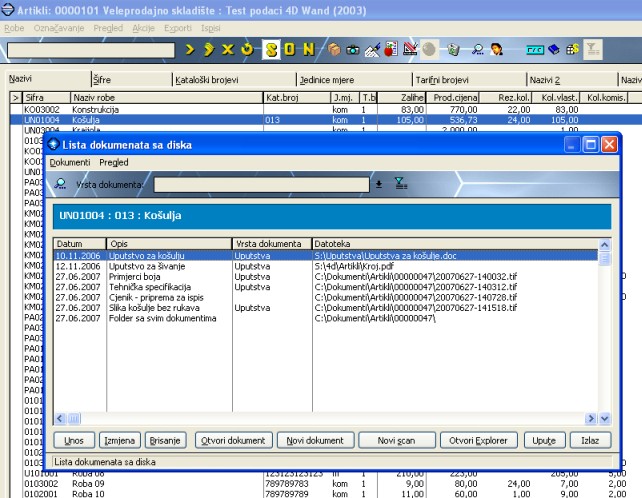Click the camera toolbar icon
The height and width of the screenshot is (498, 642).
(353, 50)
